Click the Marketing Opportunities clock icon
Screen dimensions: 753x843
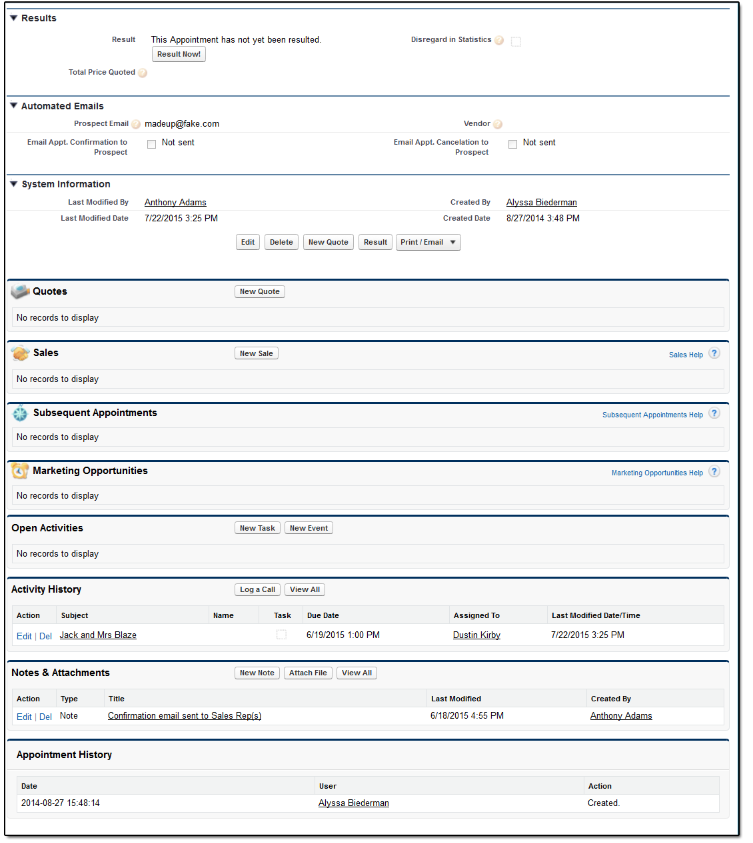click(x=20, y=471)
